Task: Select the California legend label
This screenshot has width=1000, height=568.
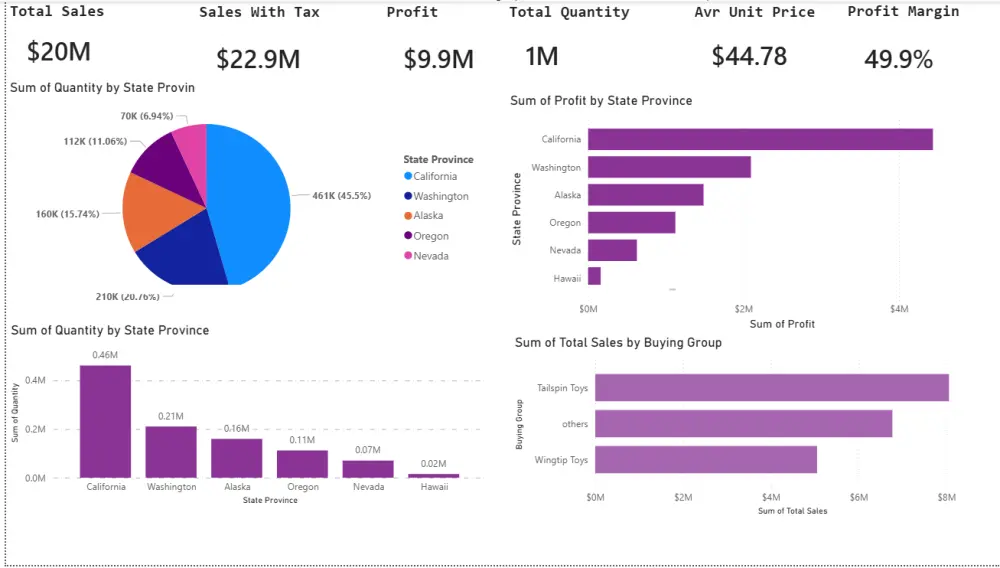Action: click(x=435, y=177)
